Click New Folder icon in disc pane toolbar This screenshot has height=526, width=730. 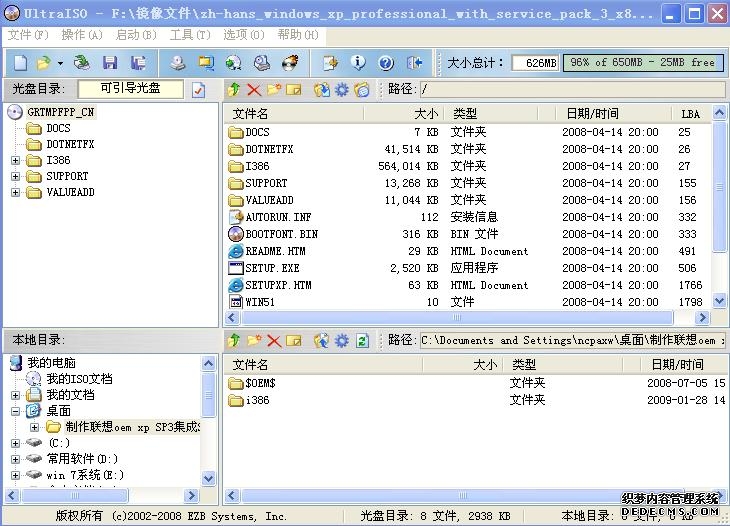point(274,89)
